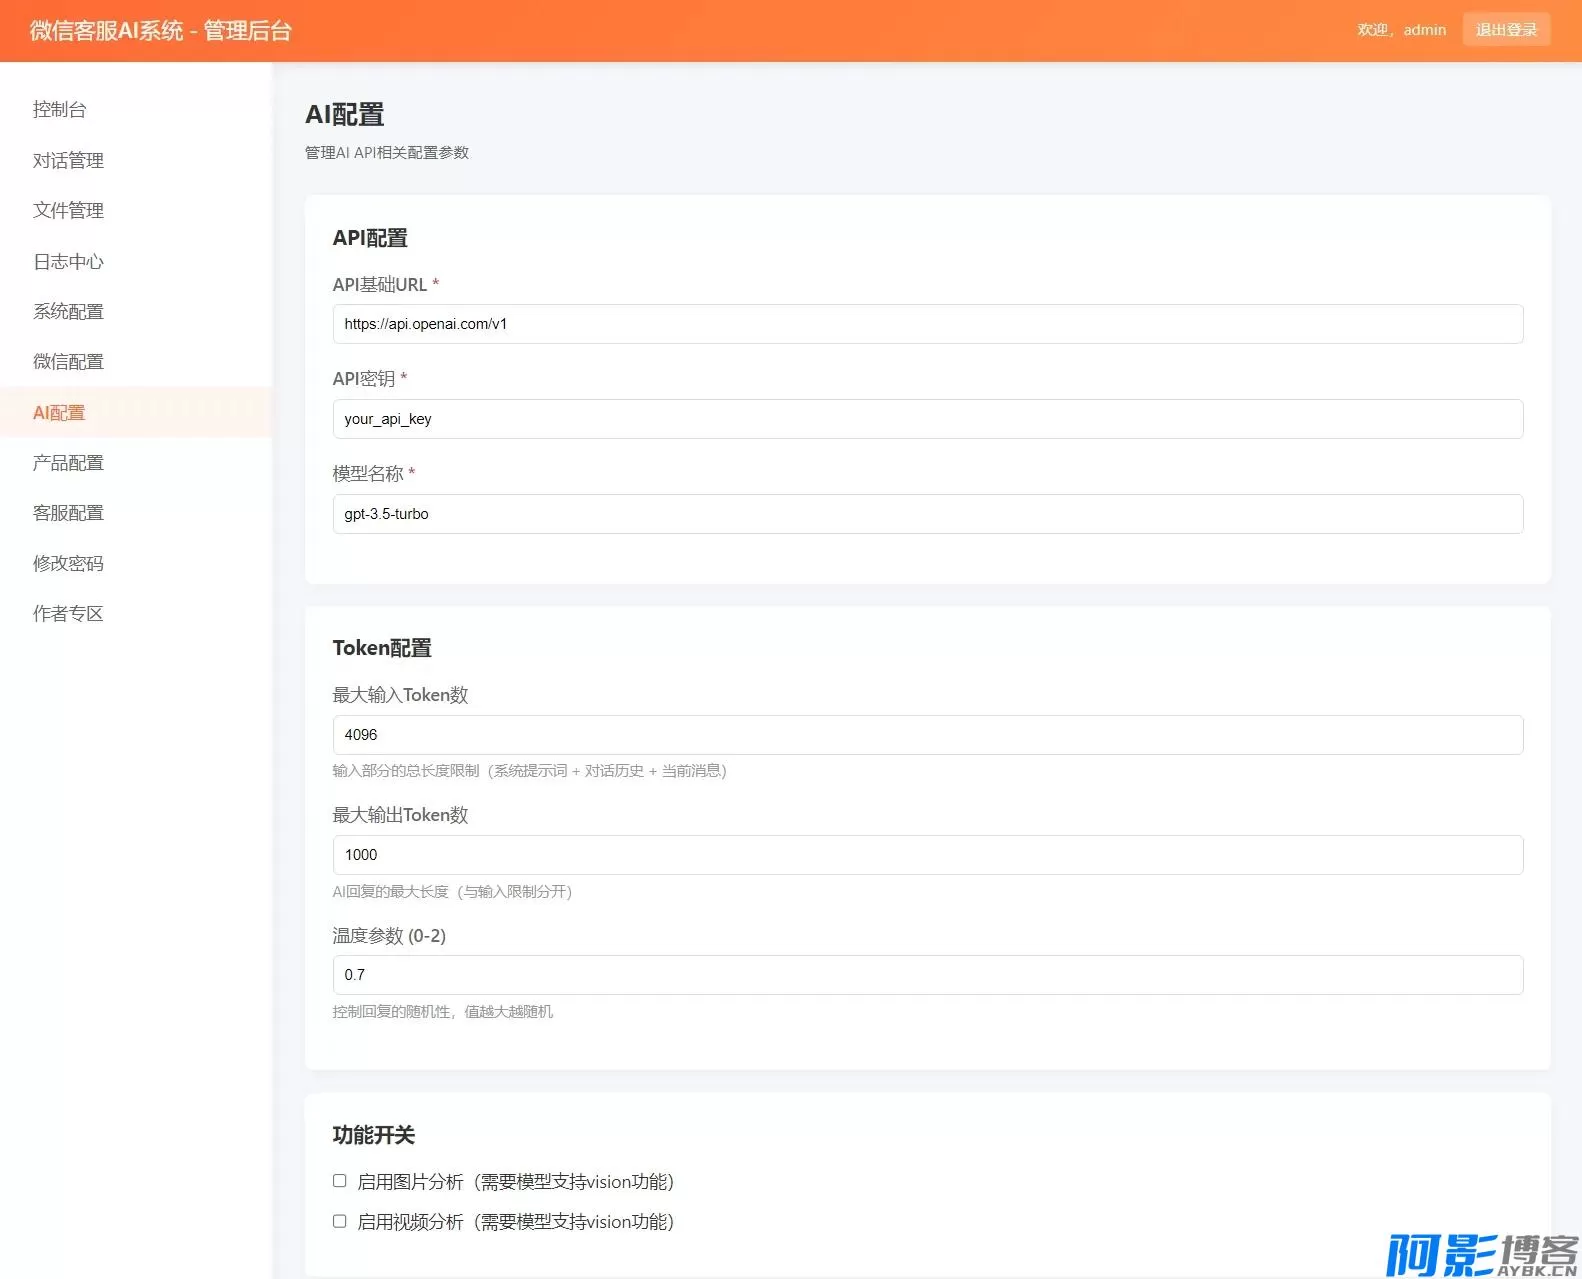Click the 温度参数 input showing 0.7

(x=927, y=975)
